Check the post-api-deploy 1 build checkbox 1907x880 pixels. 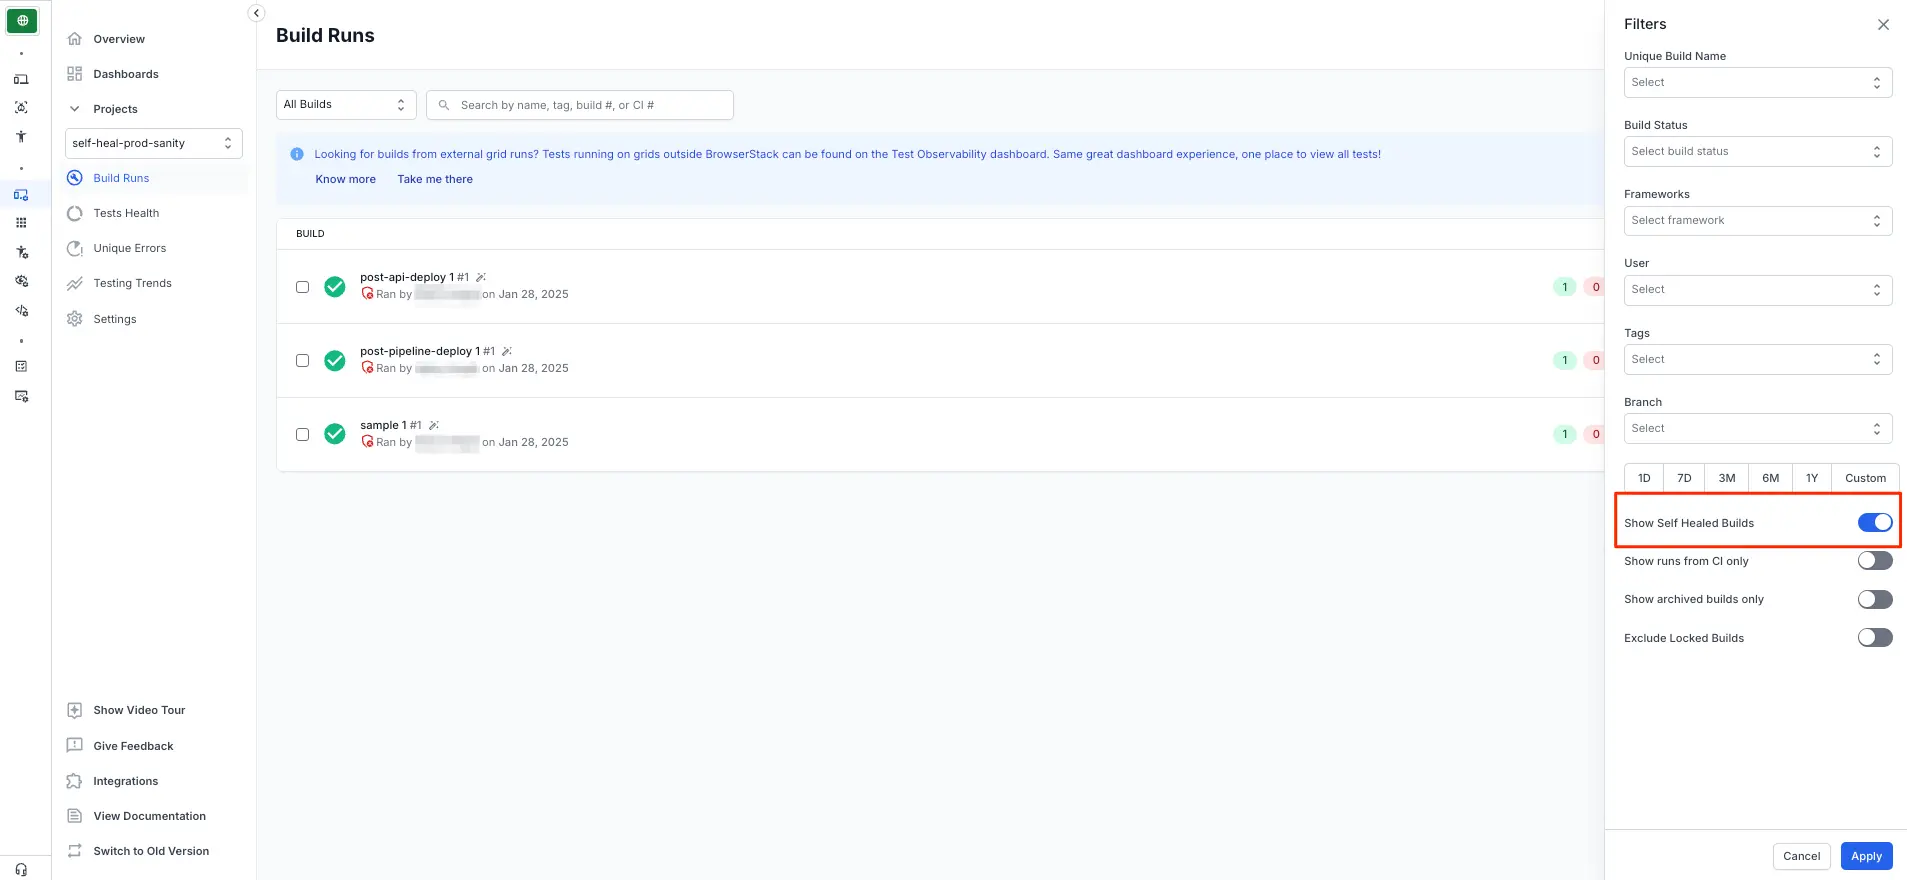(302, 287)
